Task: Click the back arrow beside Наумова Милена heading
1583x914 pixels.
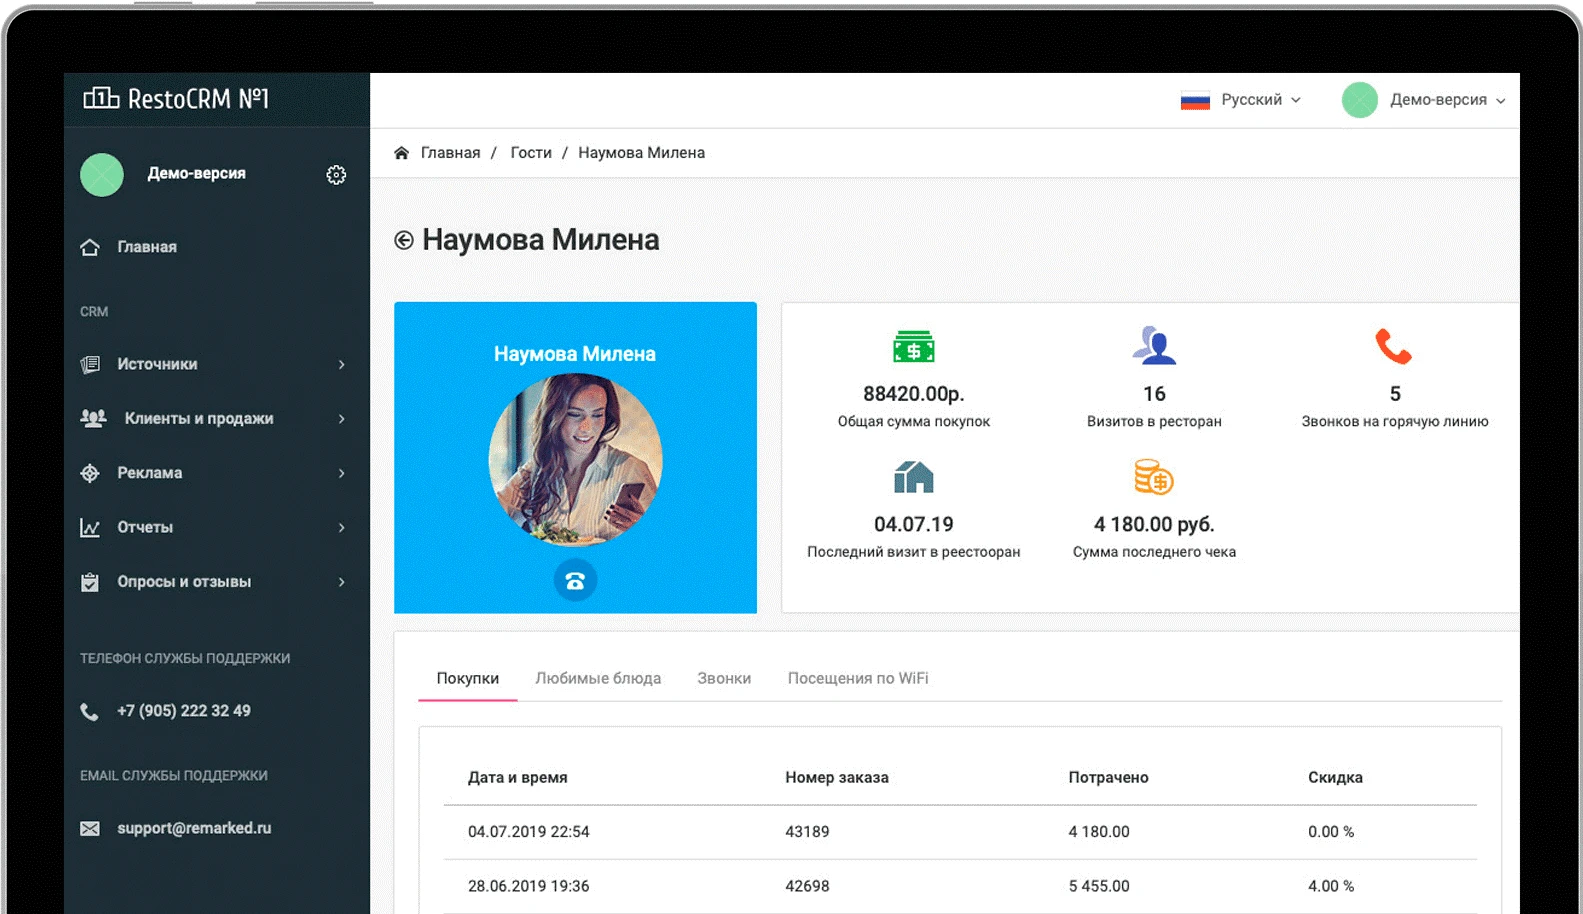Action: [x=404, y=240]
